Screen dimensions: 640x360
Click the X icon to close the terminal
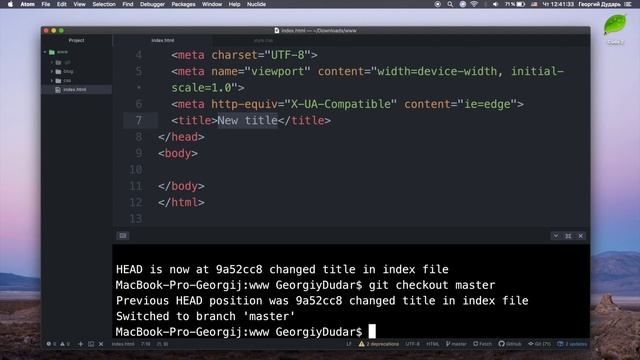click(101, 344)
